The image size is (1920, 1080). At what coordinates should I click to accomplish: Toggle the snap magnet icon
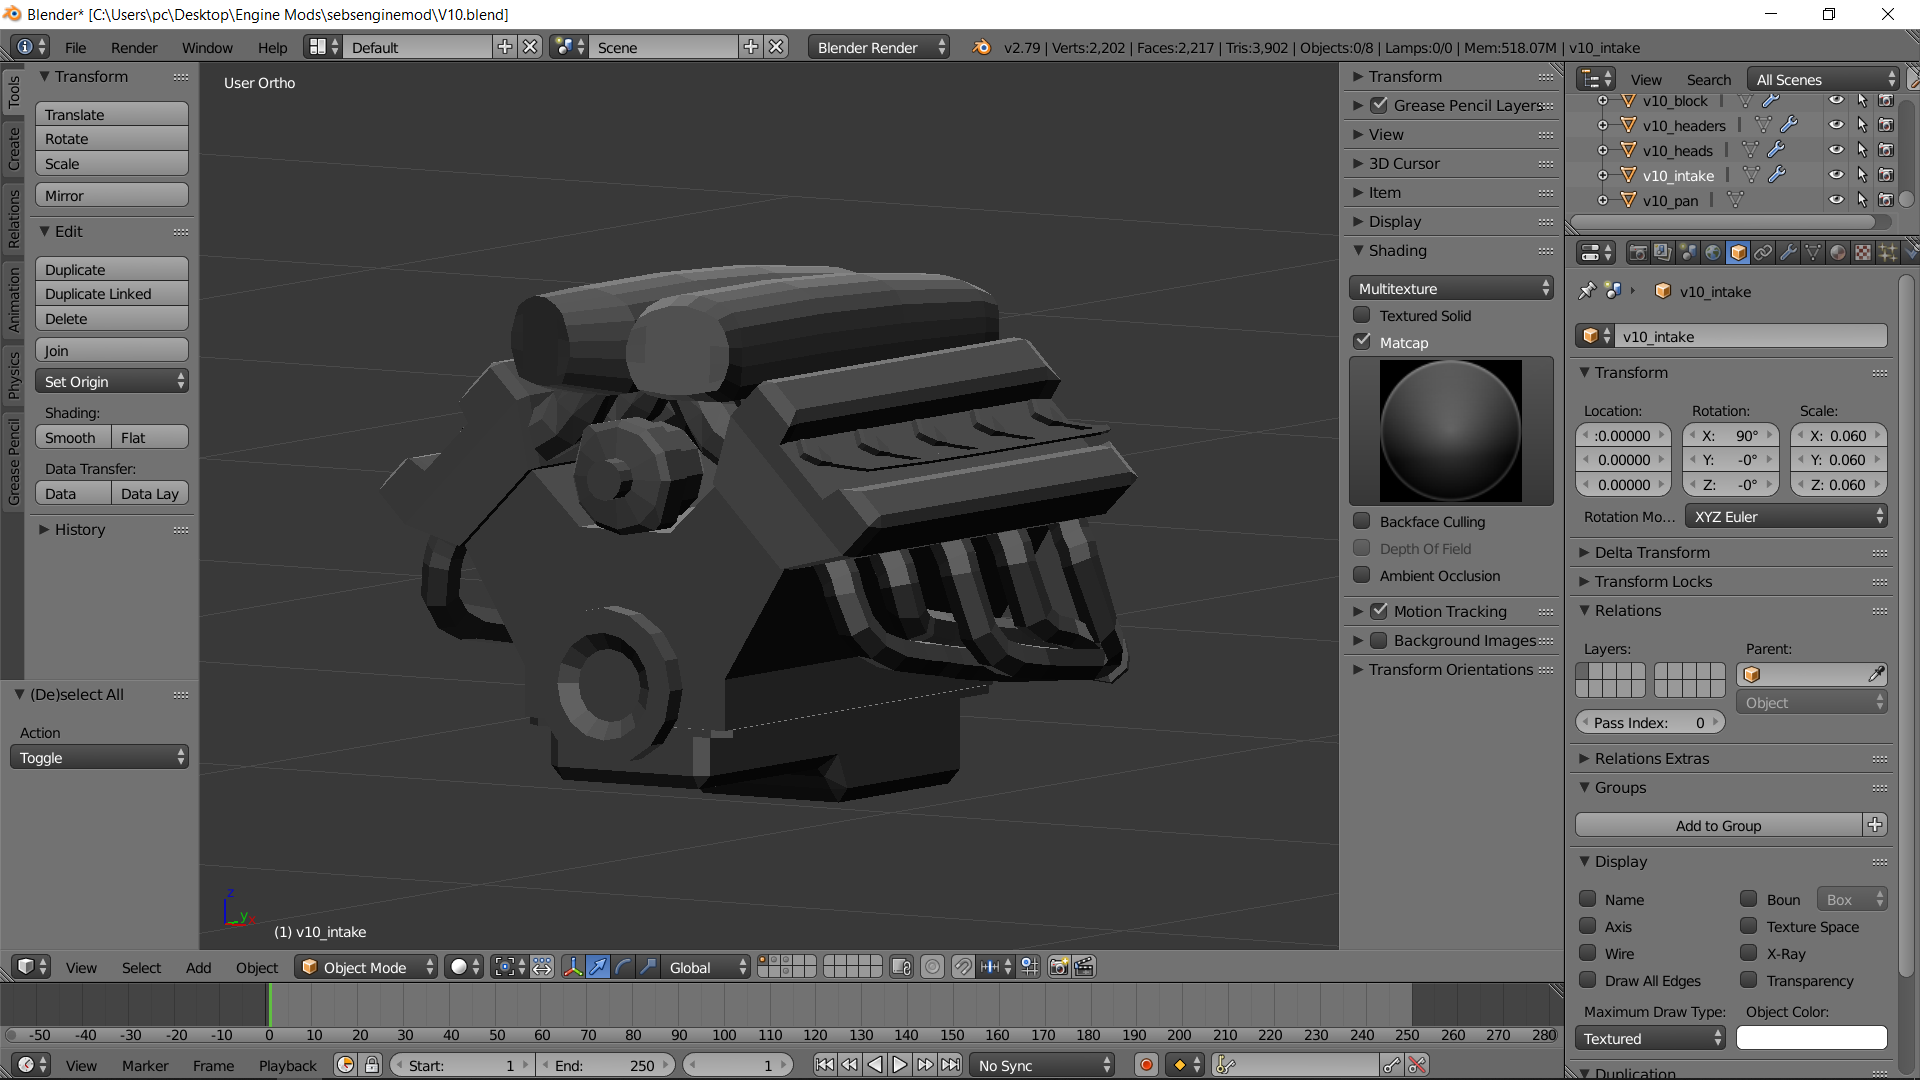(962, 967)
